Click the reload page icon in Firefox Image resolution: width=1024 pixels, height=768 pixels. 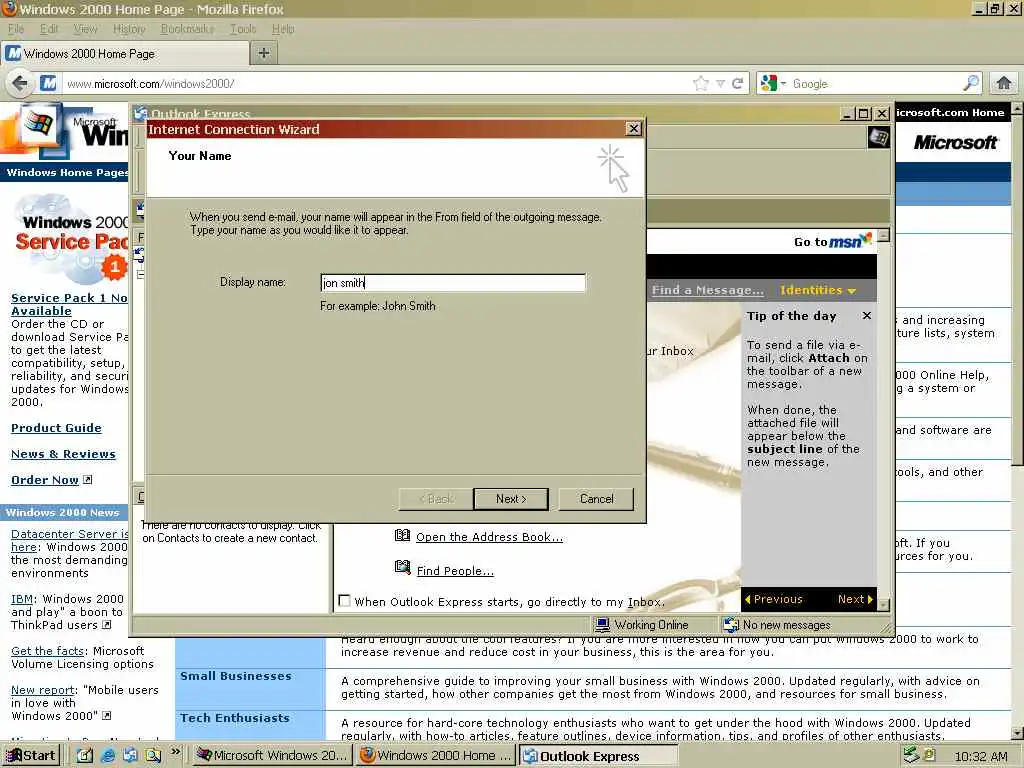pos(738,84)
